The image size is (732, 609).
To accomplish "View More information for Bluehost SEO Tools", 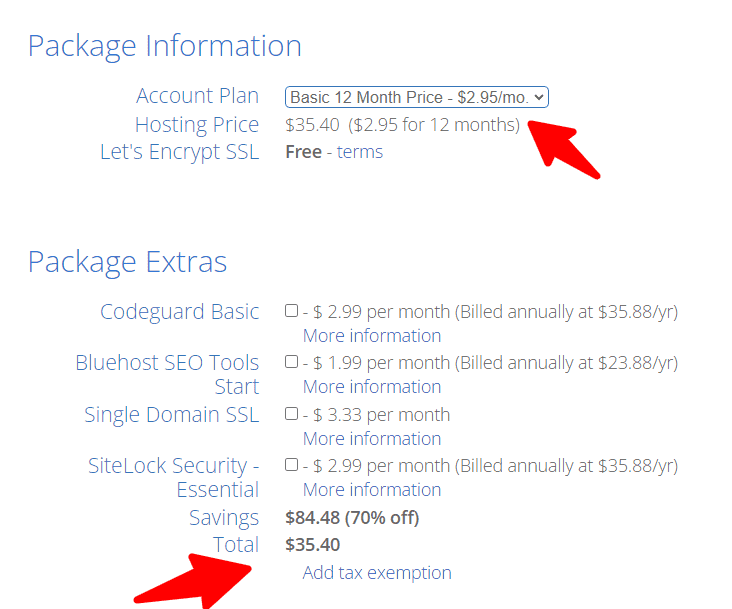I will [x=371, y=387].
